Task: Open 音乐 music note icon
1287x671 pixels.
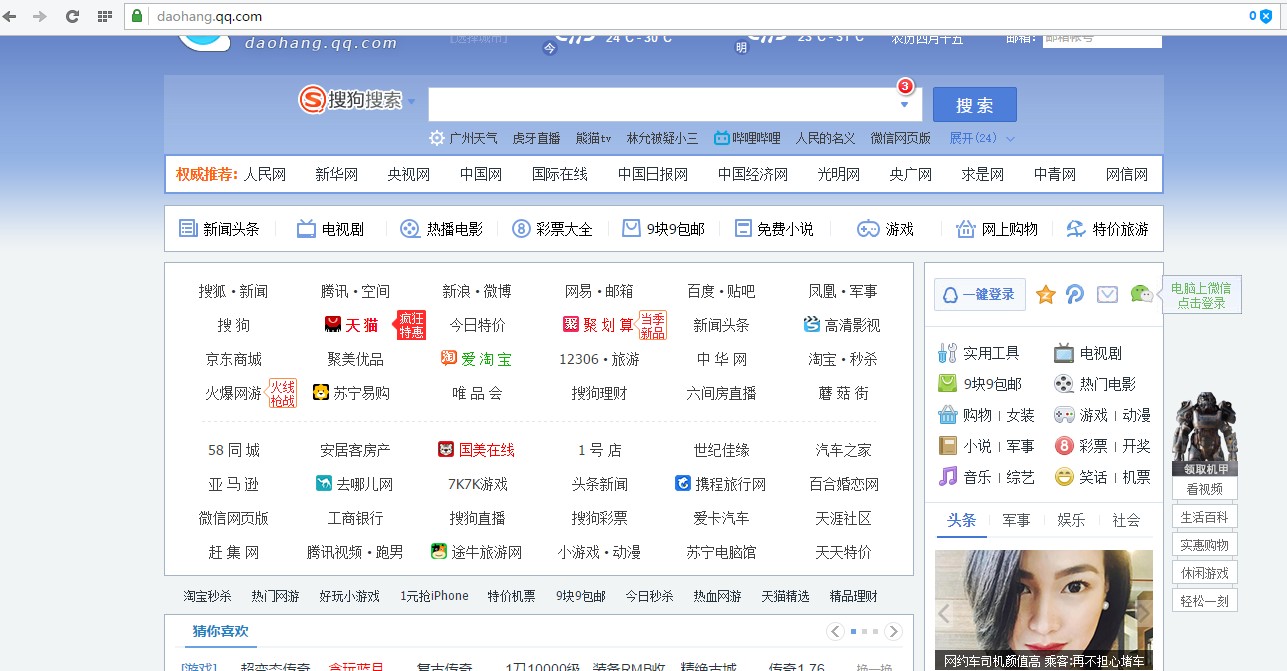Action: tap(947, 477)
